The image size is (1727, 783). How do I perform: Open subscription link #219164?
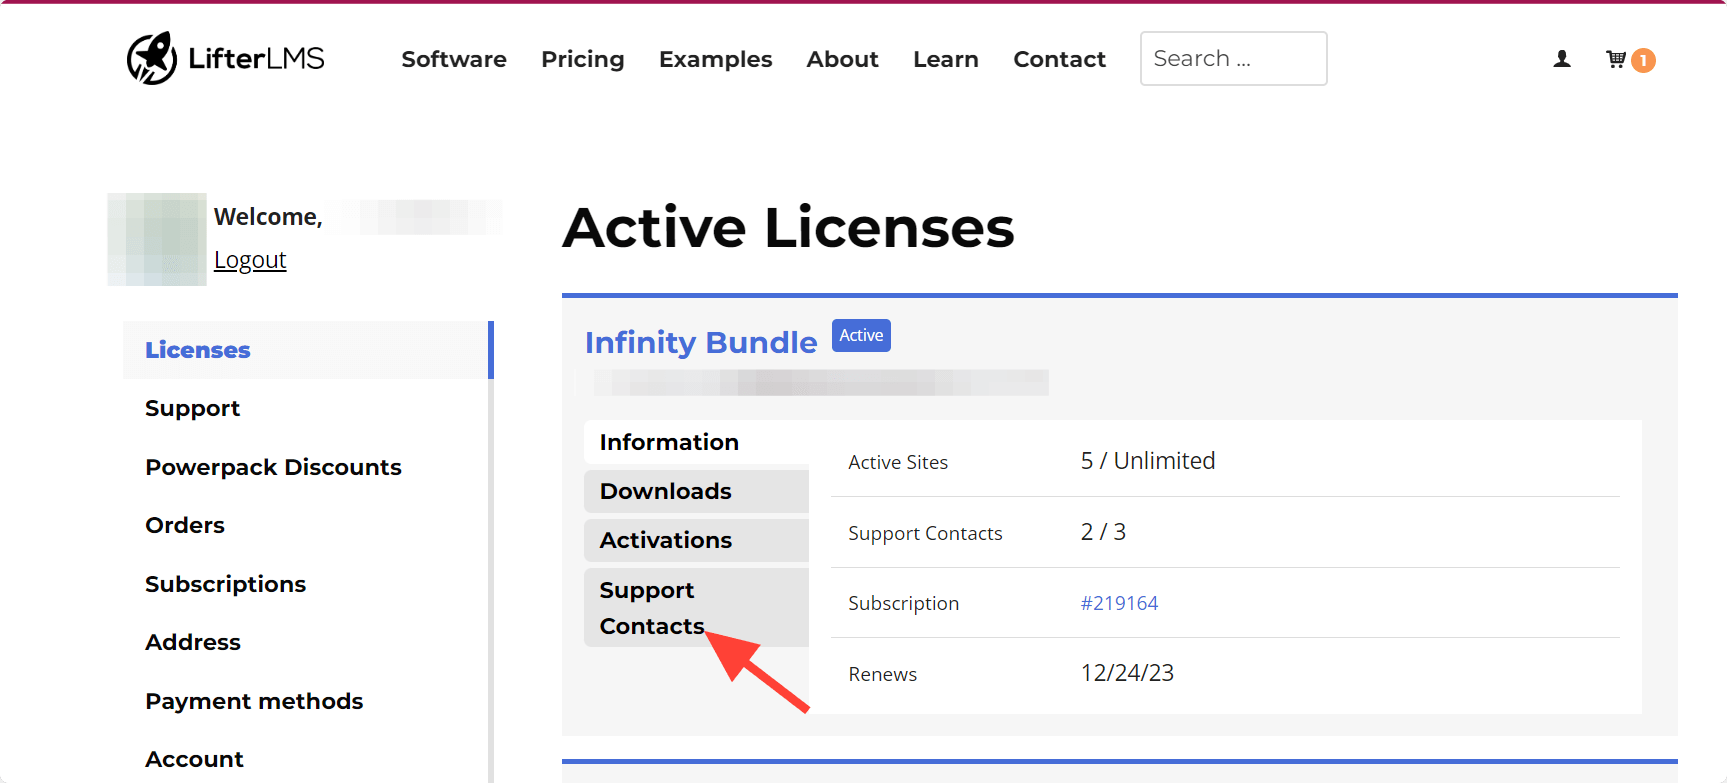point(1119,603)
